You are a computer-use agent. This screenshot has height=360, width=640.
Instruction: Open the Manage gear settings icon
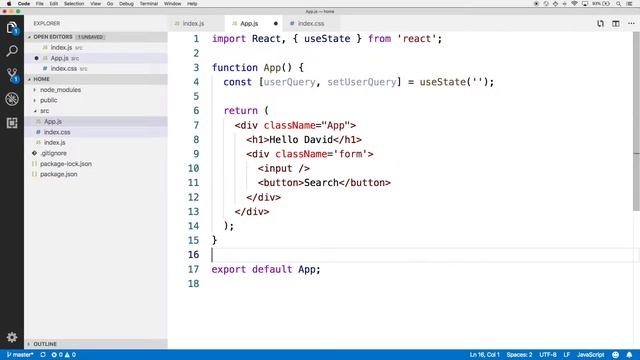(12, 337)
